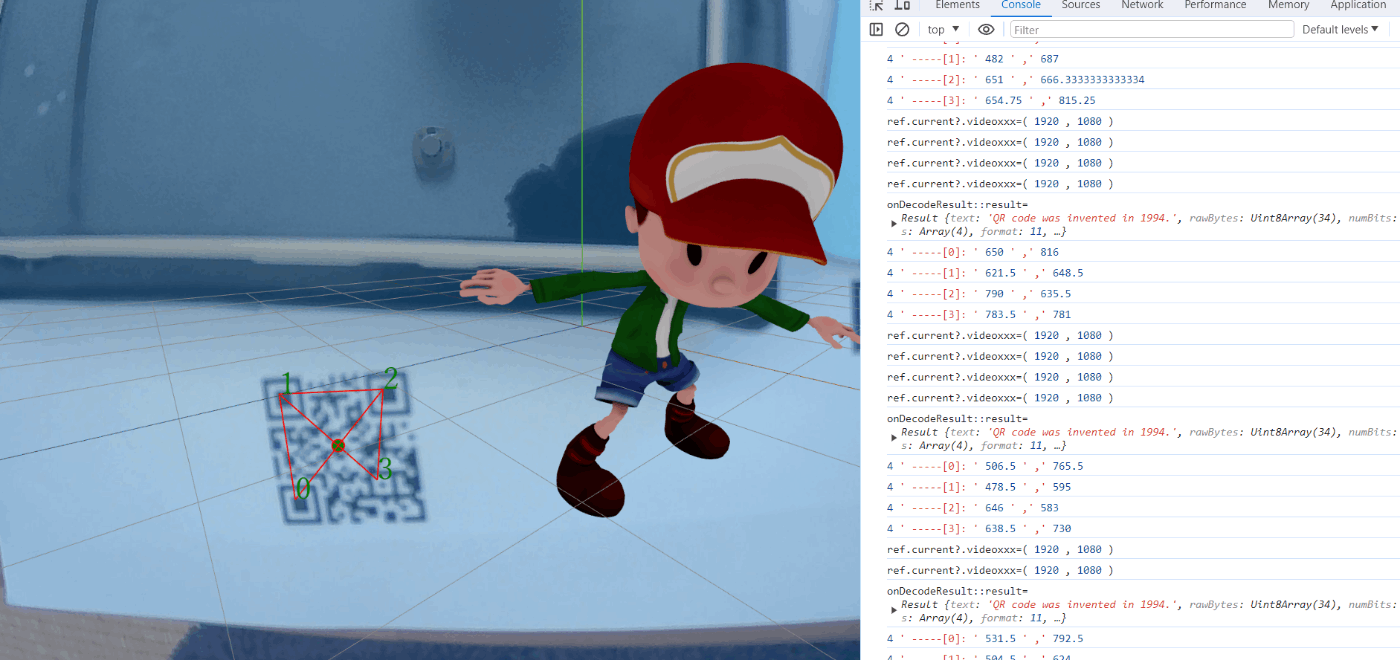
Task: Switch to the Elements tab
Action: (x=957, y=5)
